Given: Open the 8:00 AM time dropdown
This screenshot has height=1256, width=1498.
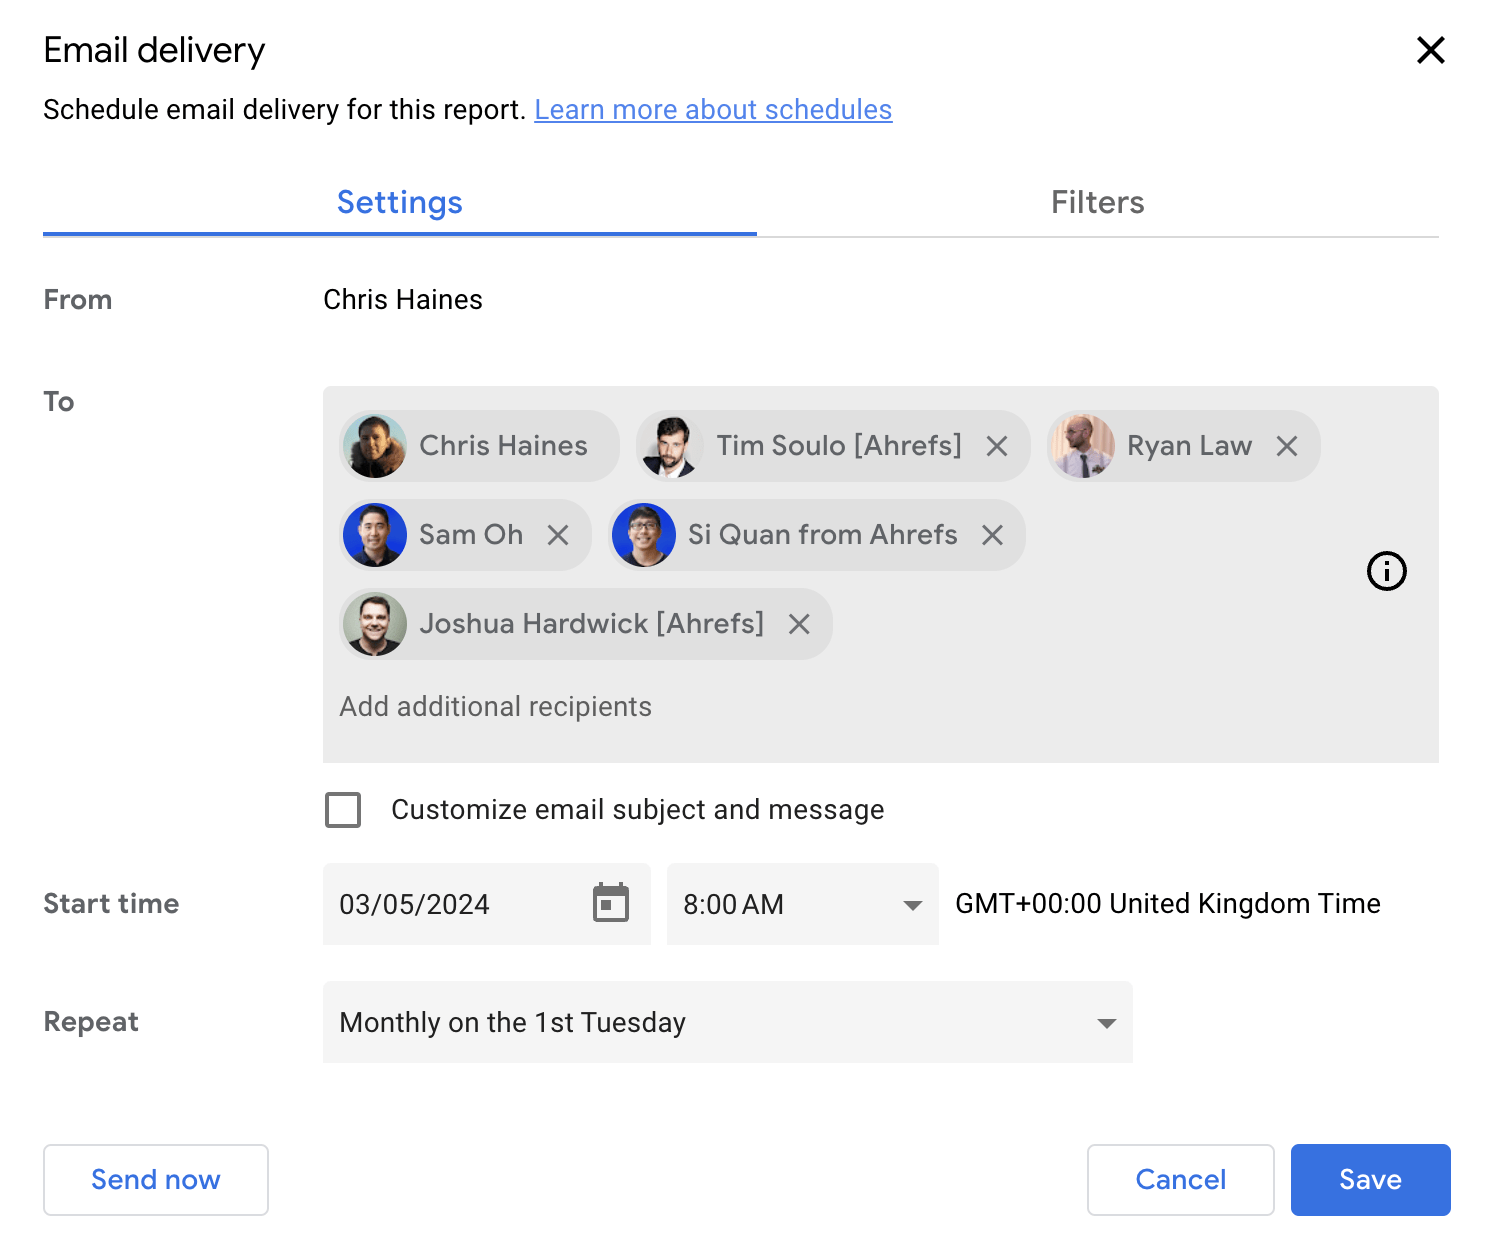Looking at the screenshot, I should (911, 904).
